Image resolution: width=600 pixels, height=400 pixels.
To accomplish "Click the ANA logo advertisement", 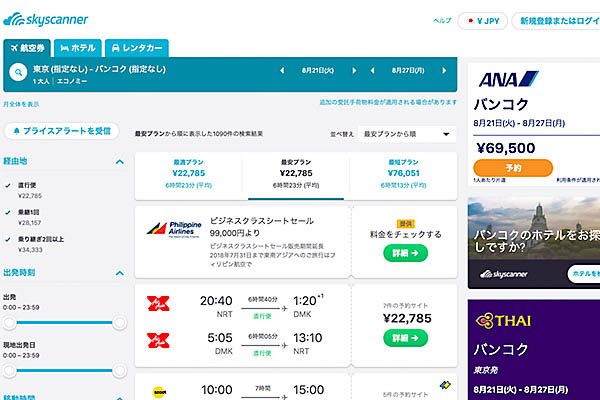I will [x=508, y=79].
